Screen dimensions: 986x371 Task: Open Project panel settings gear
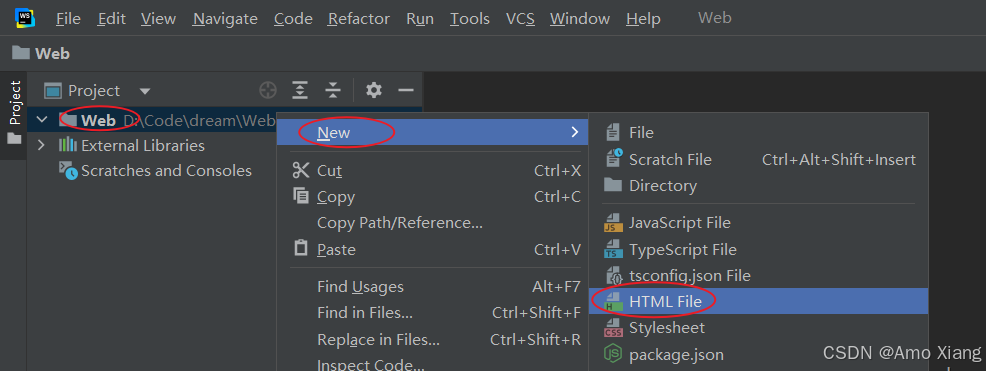point(374,91)
